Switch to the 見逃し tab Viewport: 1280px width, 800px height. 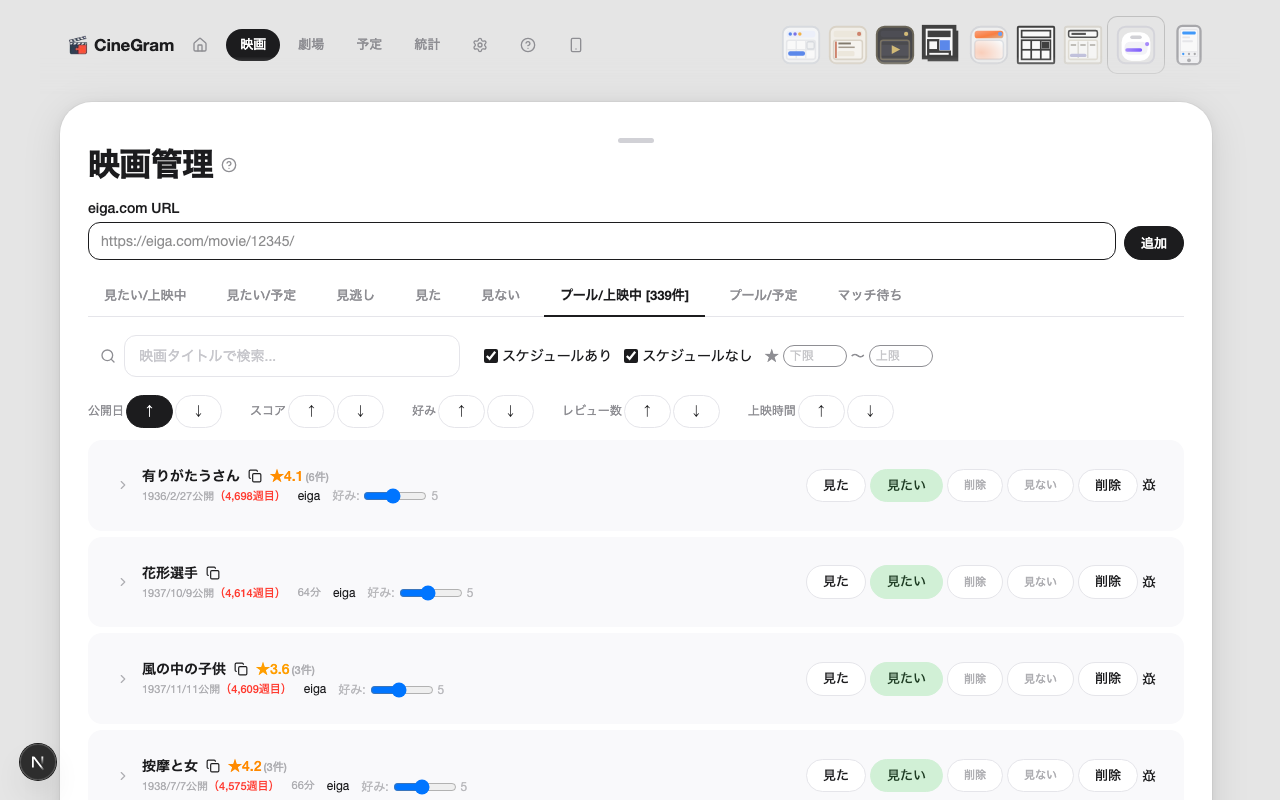(x=355, y=295)
